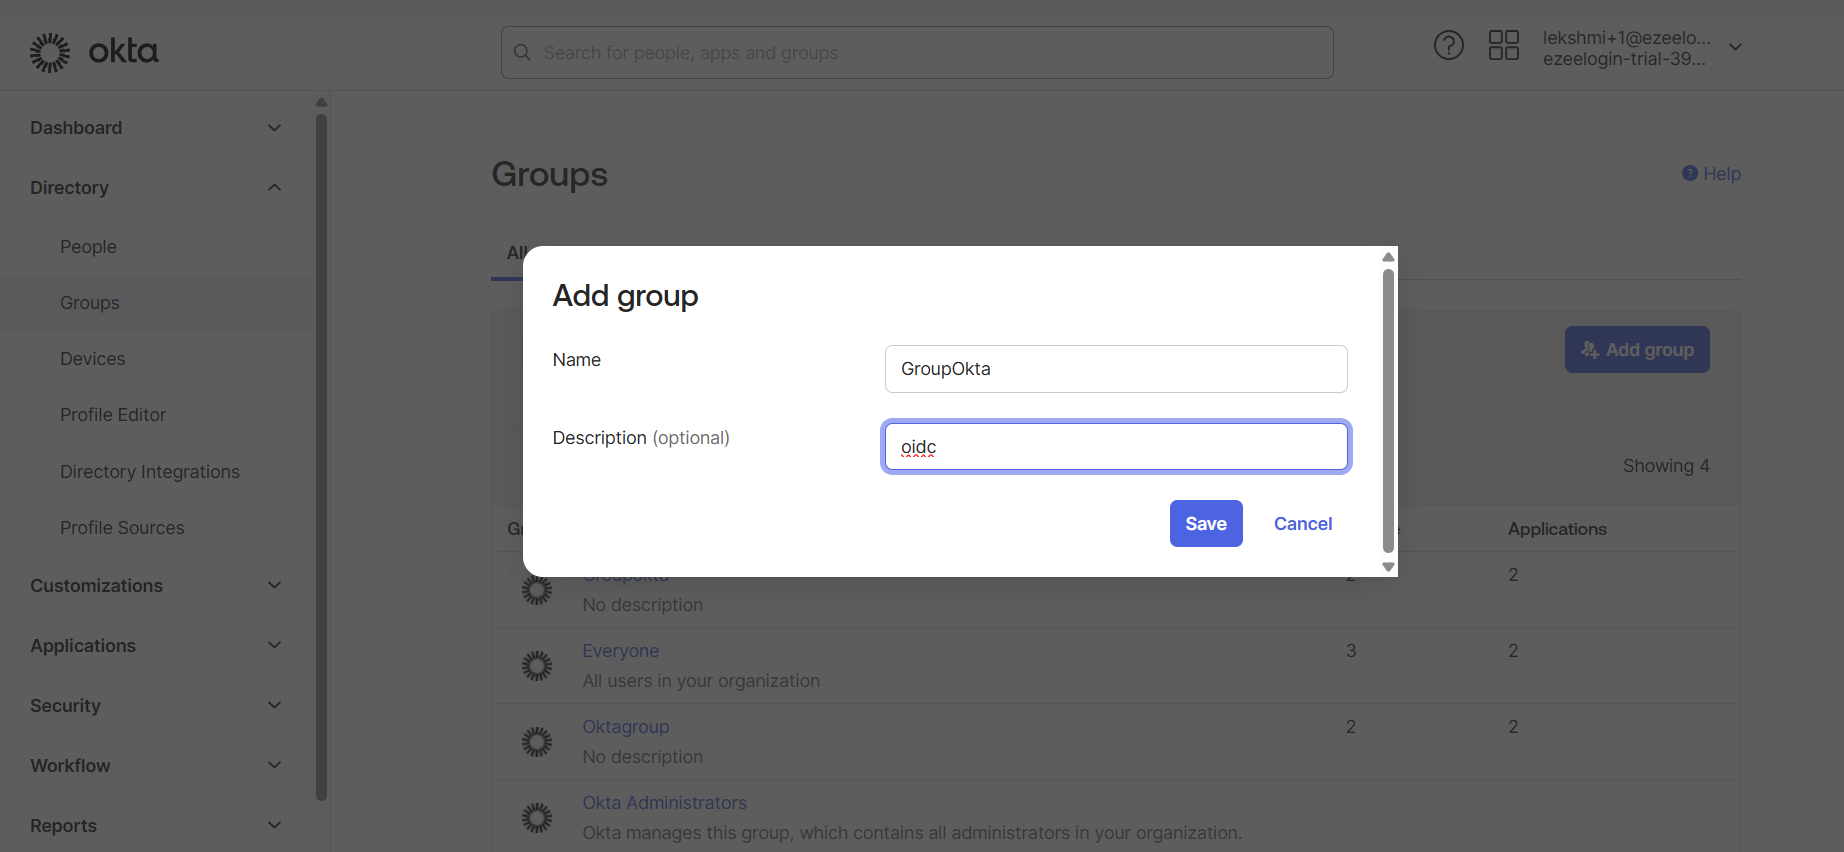Screen dimensions: 1844x852
Task: Cancel the Add group dialog
Action: (1302, 524)
